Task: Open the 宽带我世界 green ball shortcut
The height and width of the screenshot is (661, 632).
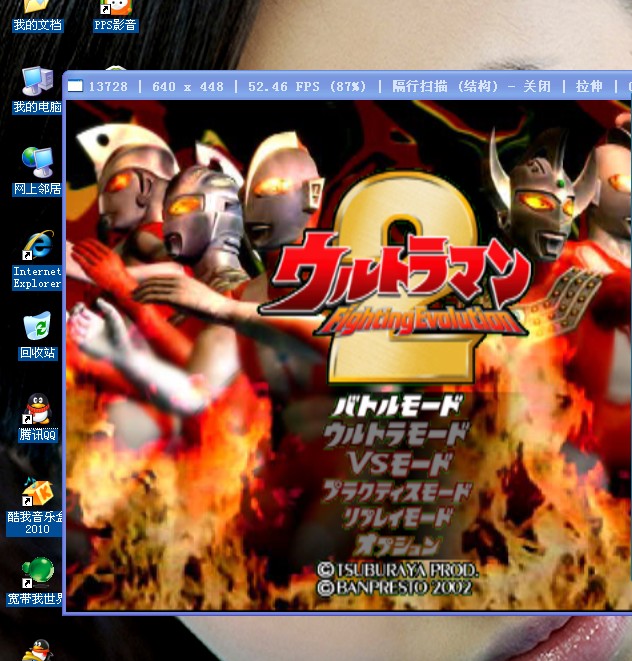Action: click(35, 581)
